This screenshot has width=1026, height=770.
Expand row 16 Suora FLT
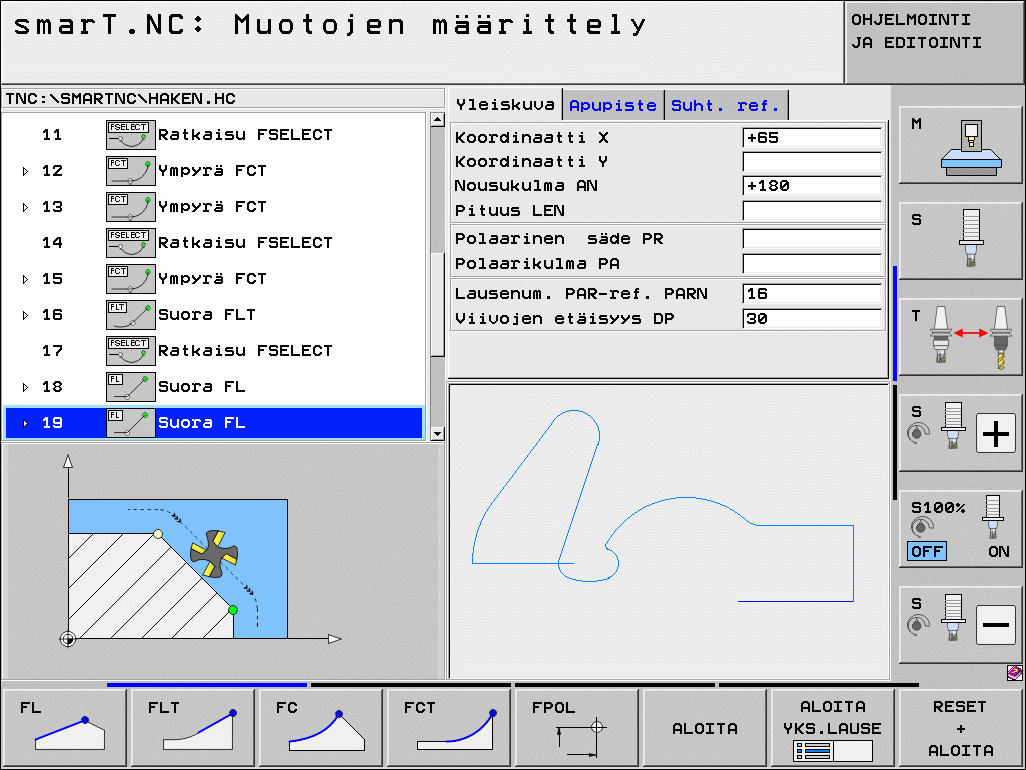click(25, 315)
